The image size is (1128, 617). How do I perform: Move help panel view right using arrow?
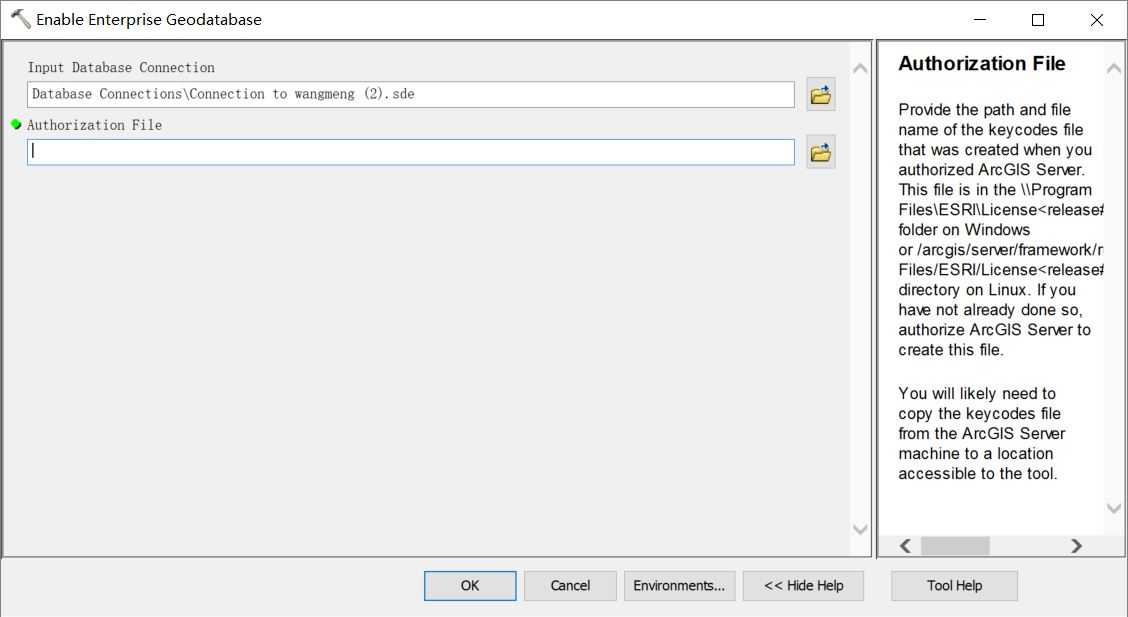[x=1076, y=546]
